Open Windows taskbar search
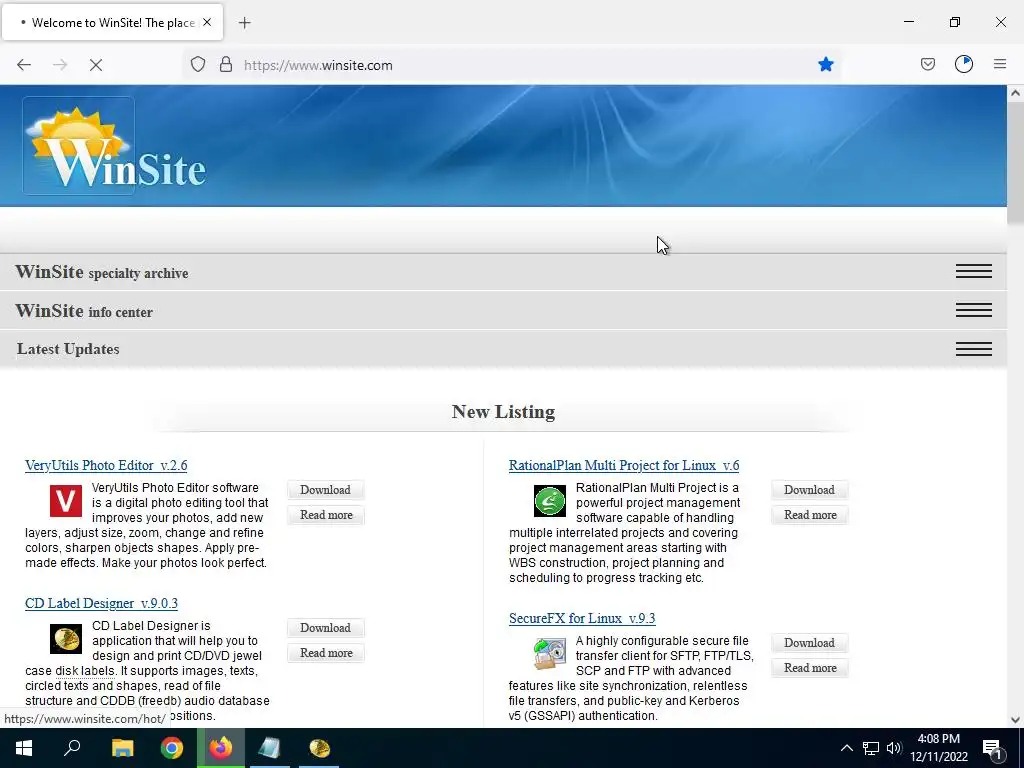 pos(72,748)
